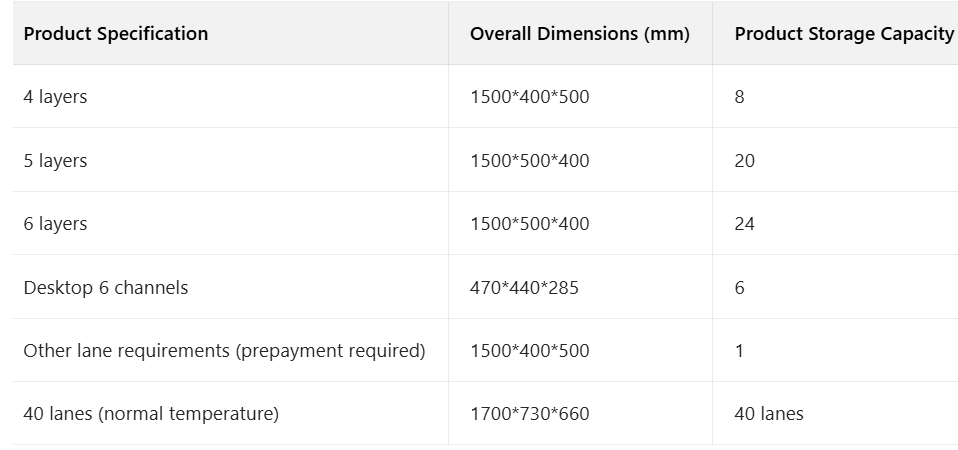The width and height of the screenshot is (958, 450).
Task: Select the "6 layers" specification cell
Action: click(56, 224)
